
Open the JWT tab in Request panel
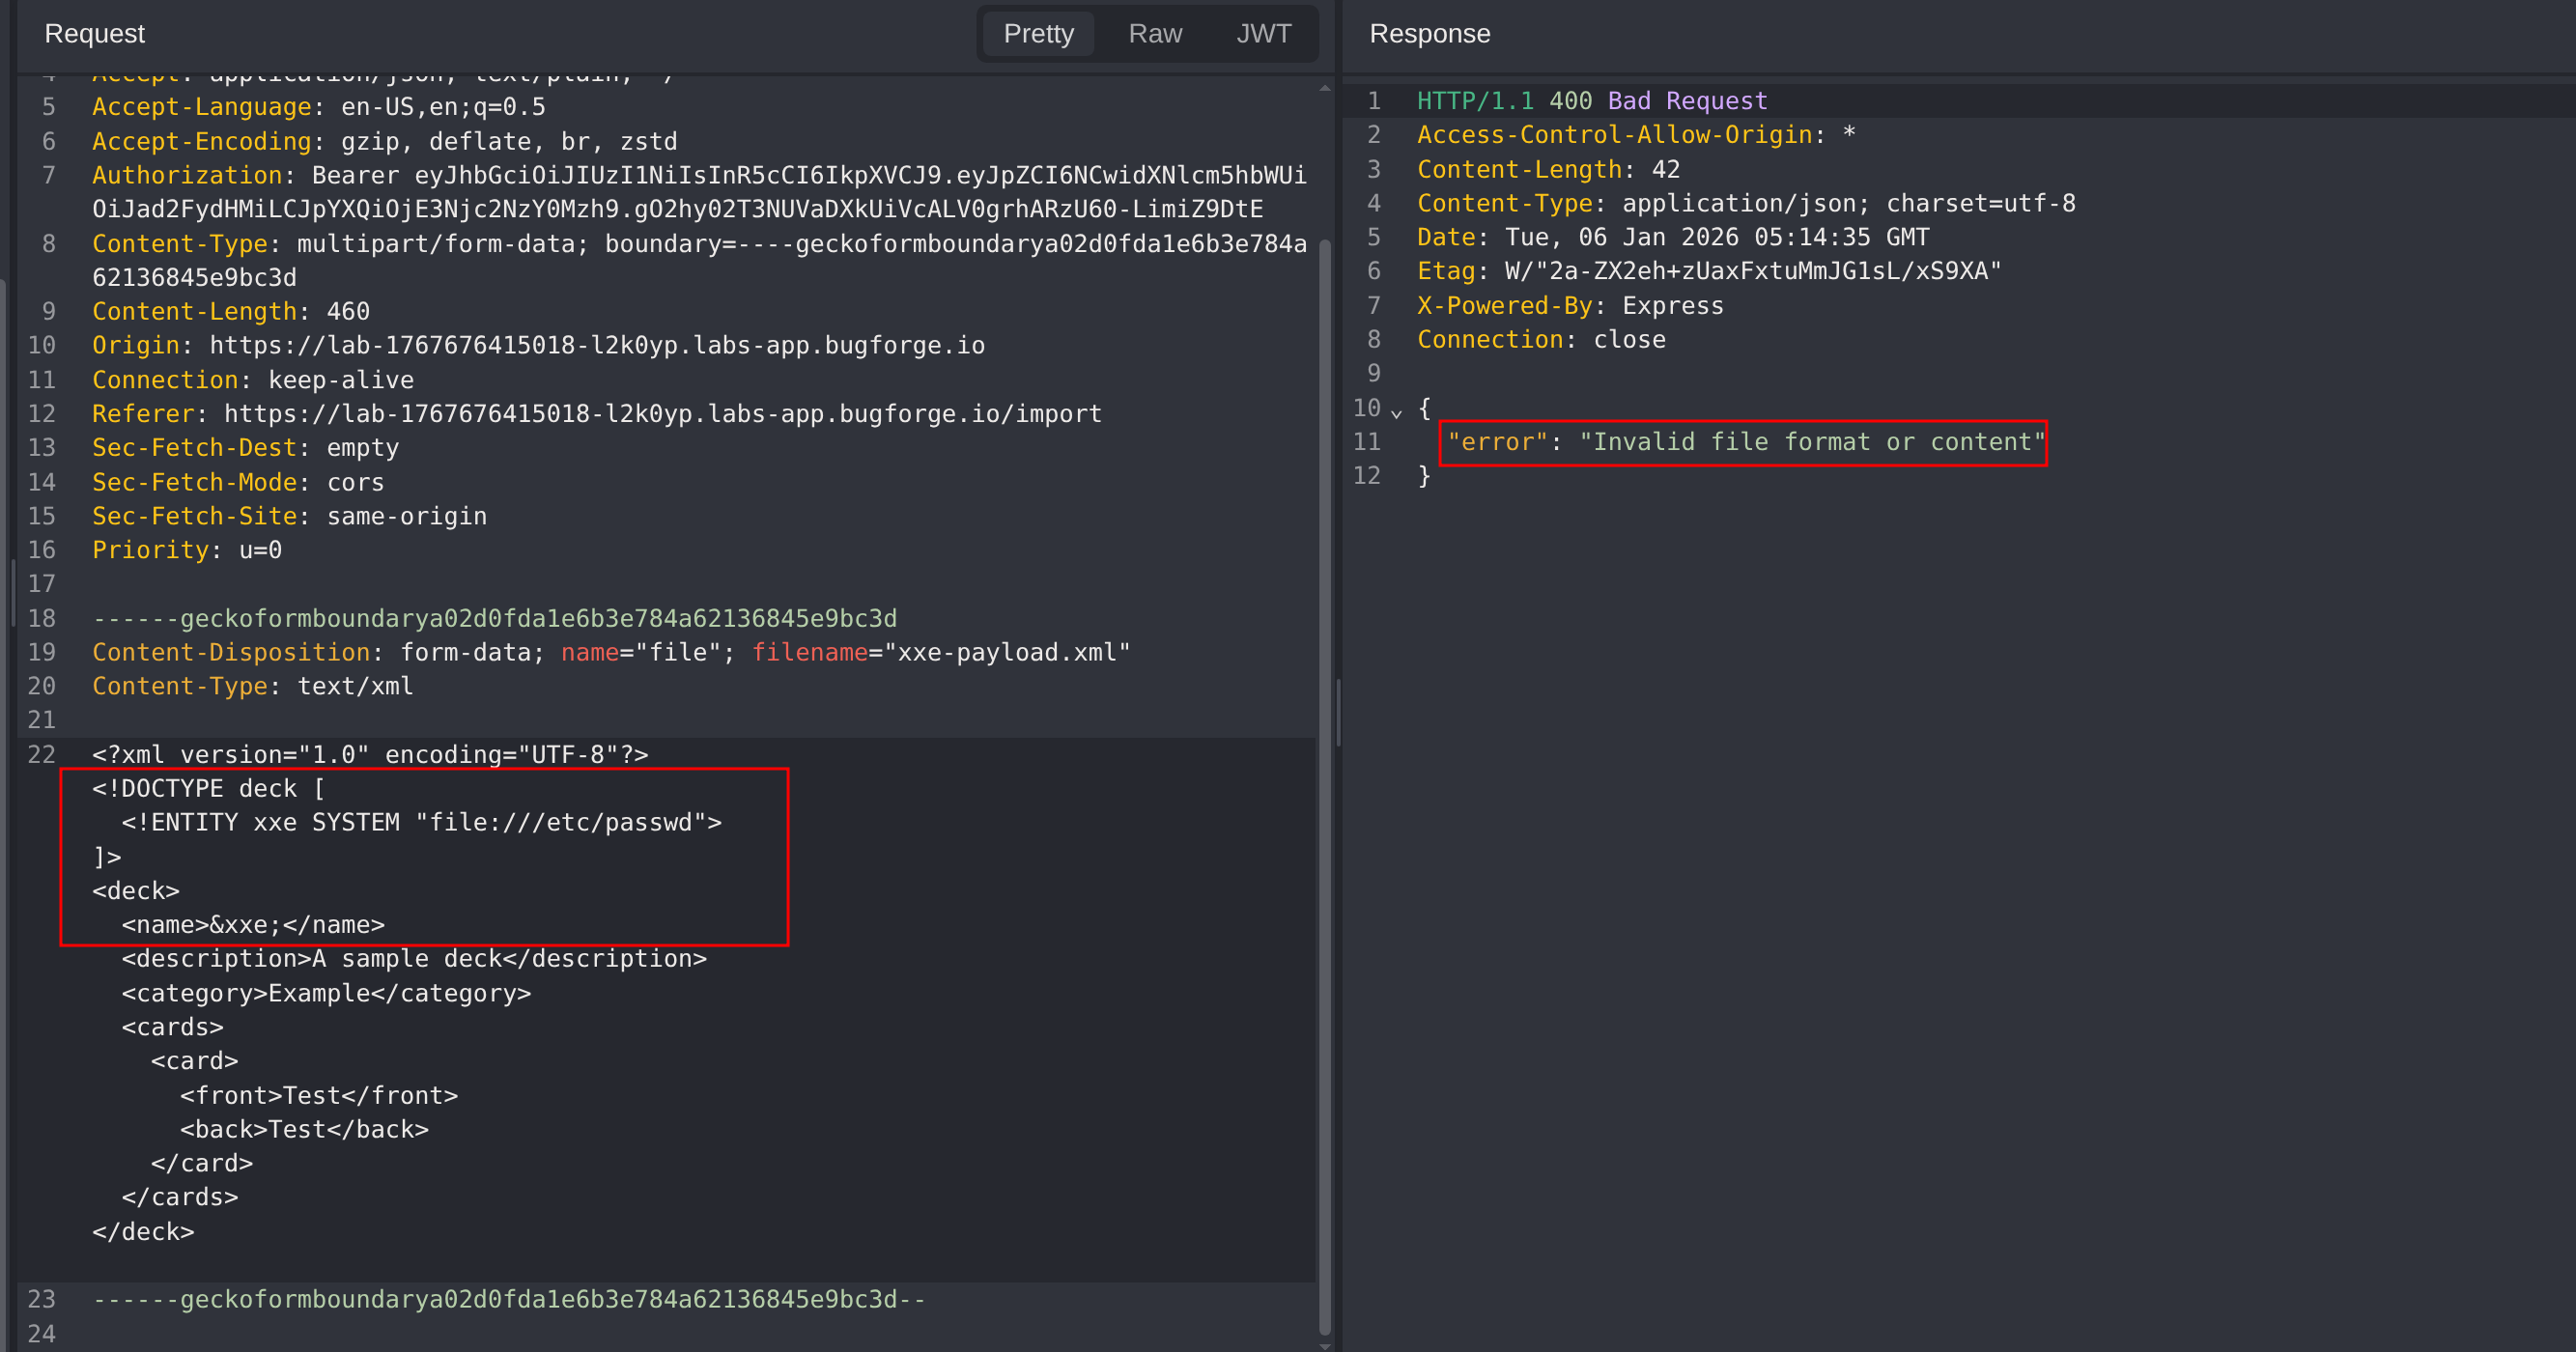[1264, 34]
